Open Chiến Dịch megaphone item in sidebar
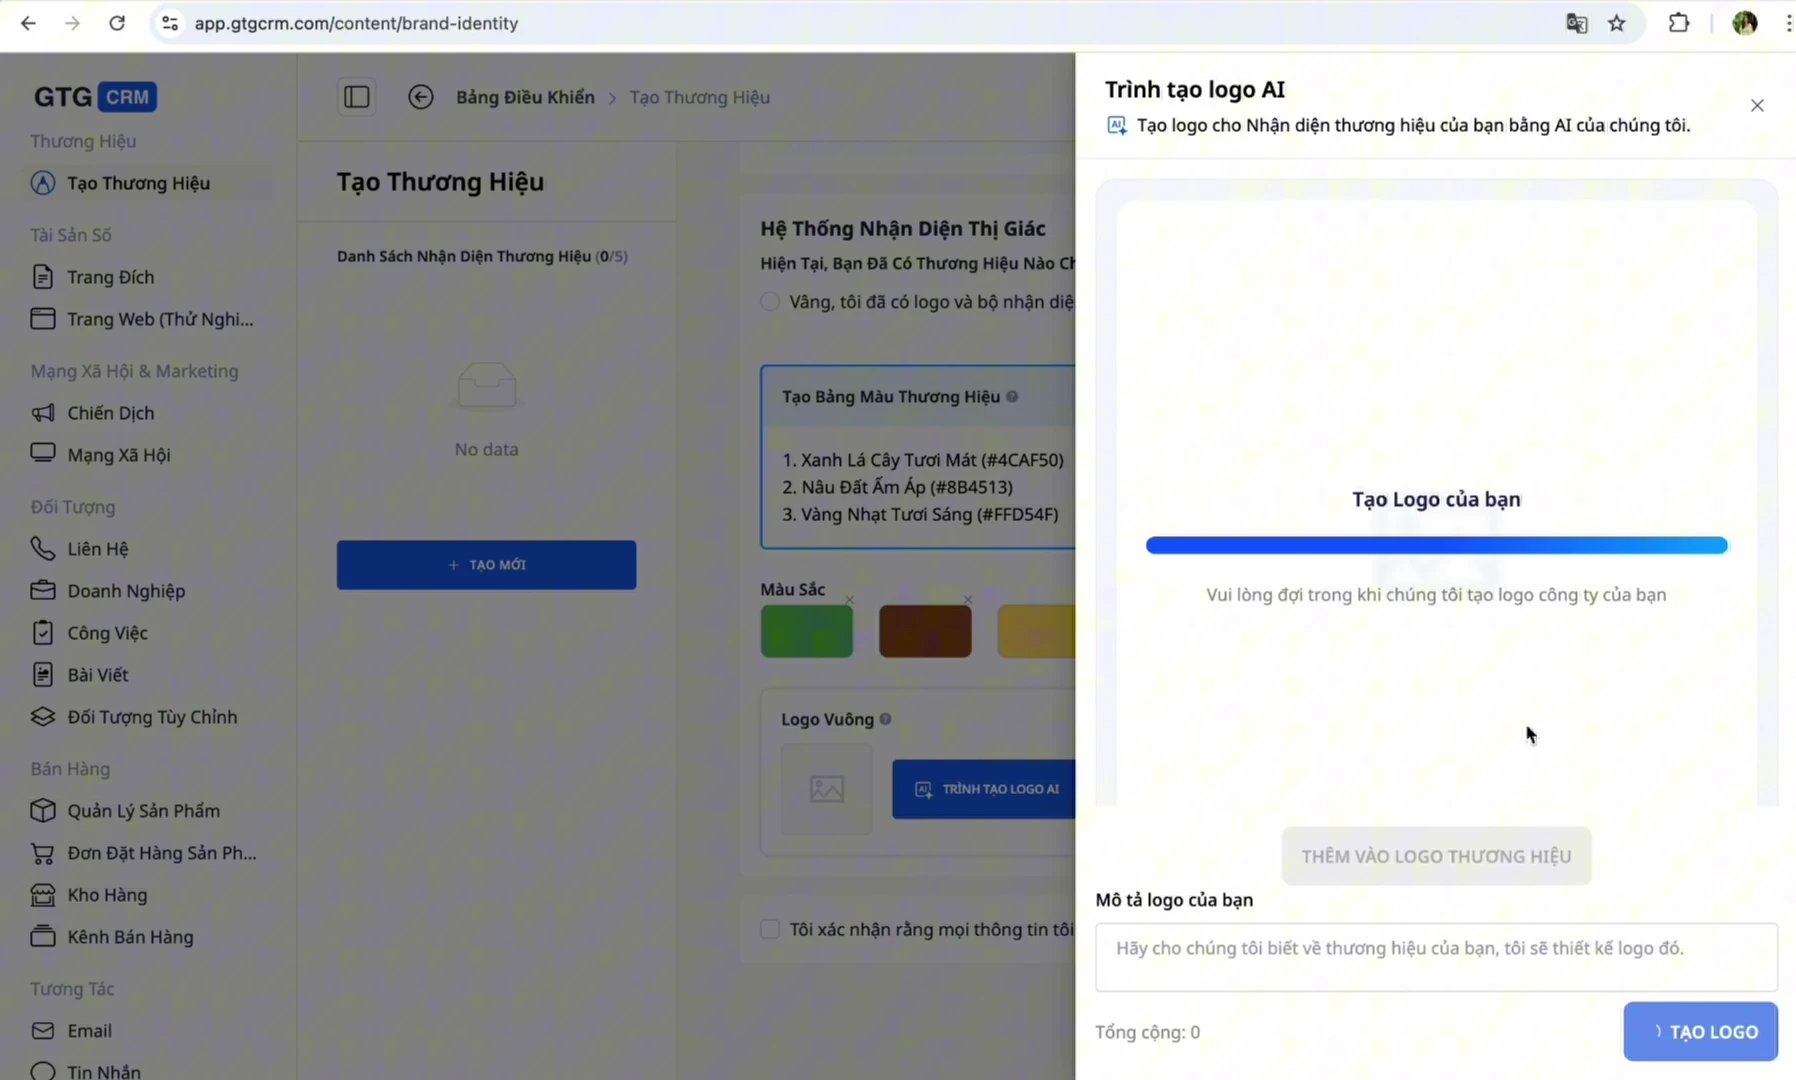The width and height of the screenshot is (1796, 1080). pos(110,413)
